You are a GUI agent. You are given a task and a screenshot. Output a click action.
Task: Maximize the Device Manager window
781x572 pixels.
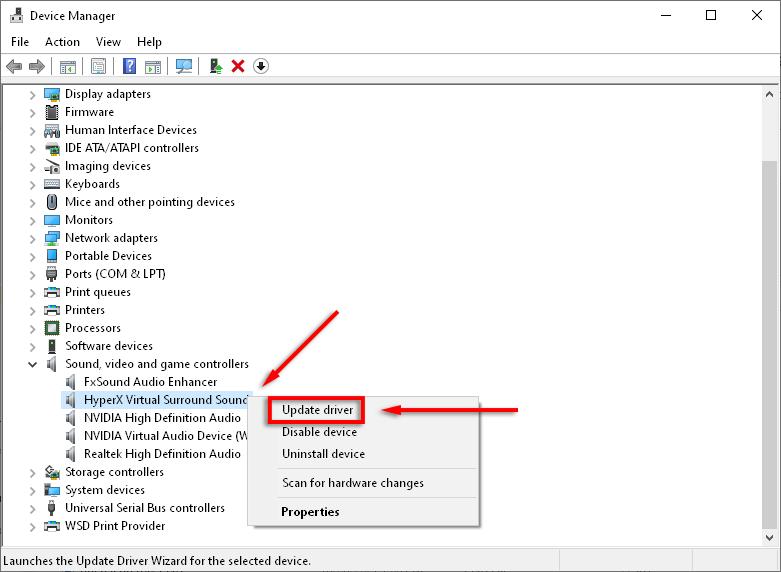click(x=711, y=15)
